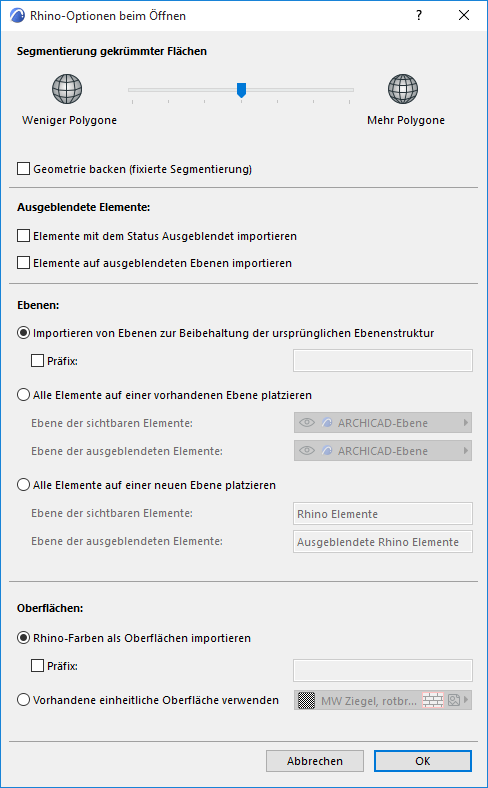Click the dense globe icon for more polygons
Screen dimensions: 488x788
[403, 89]
